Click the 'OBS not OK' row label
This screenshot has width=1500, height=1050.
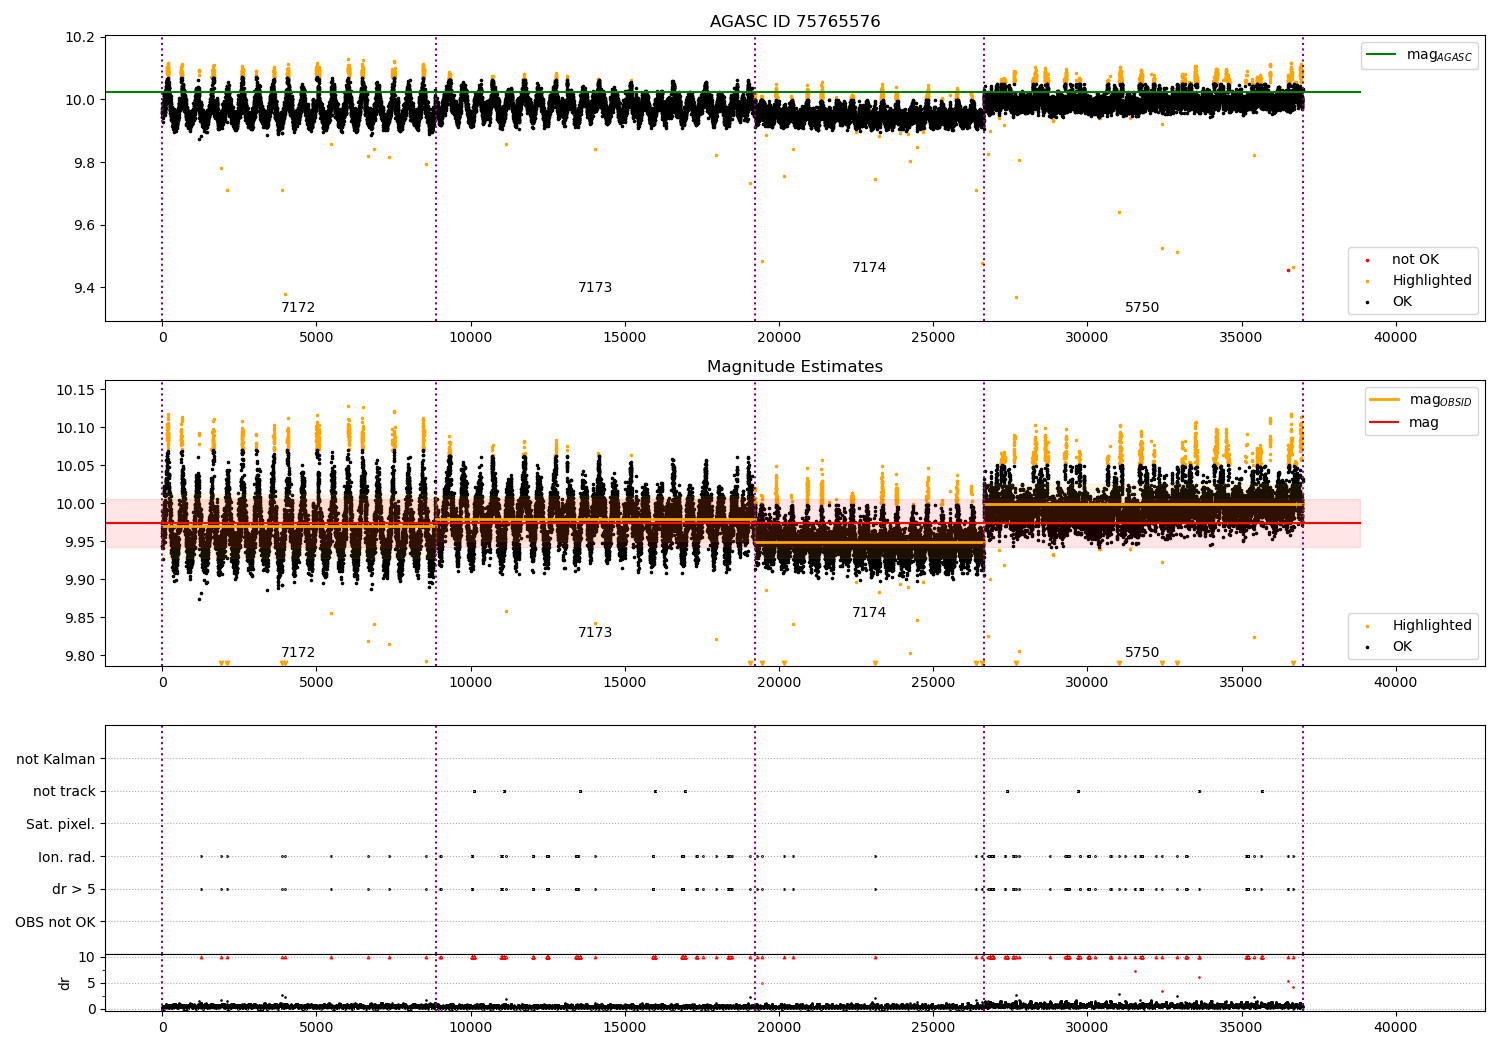pyautogui.click(x=56, y=923)
